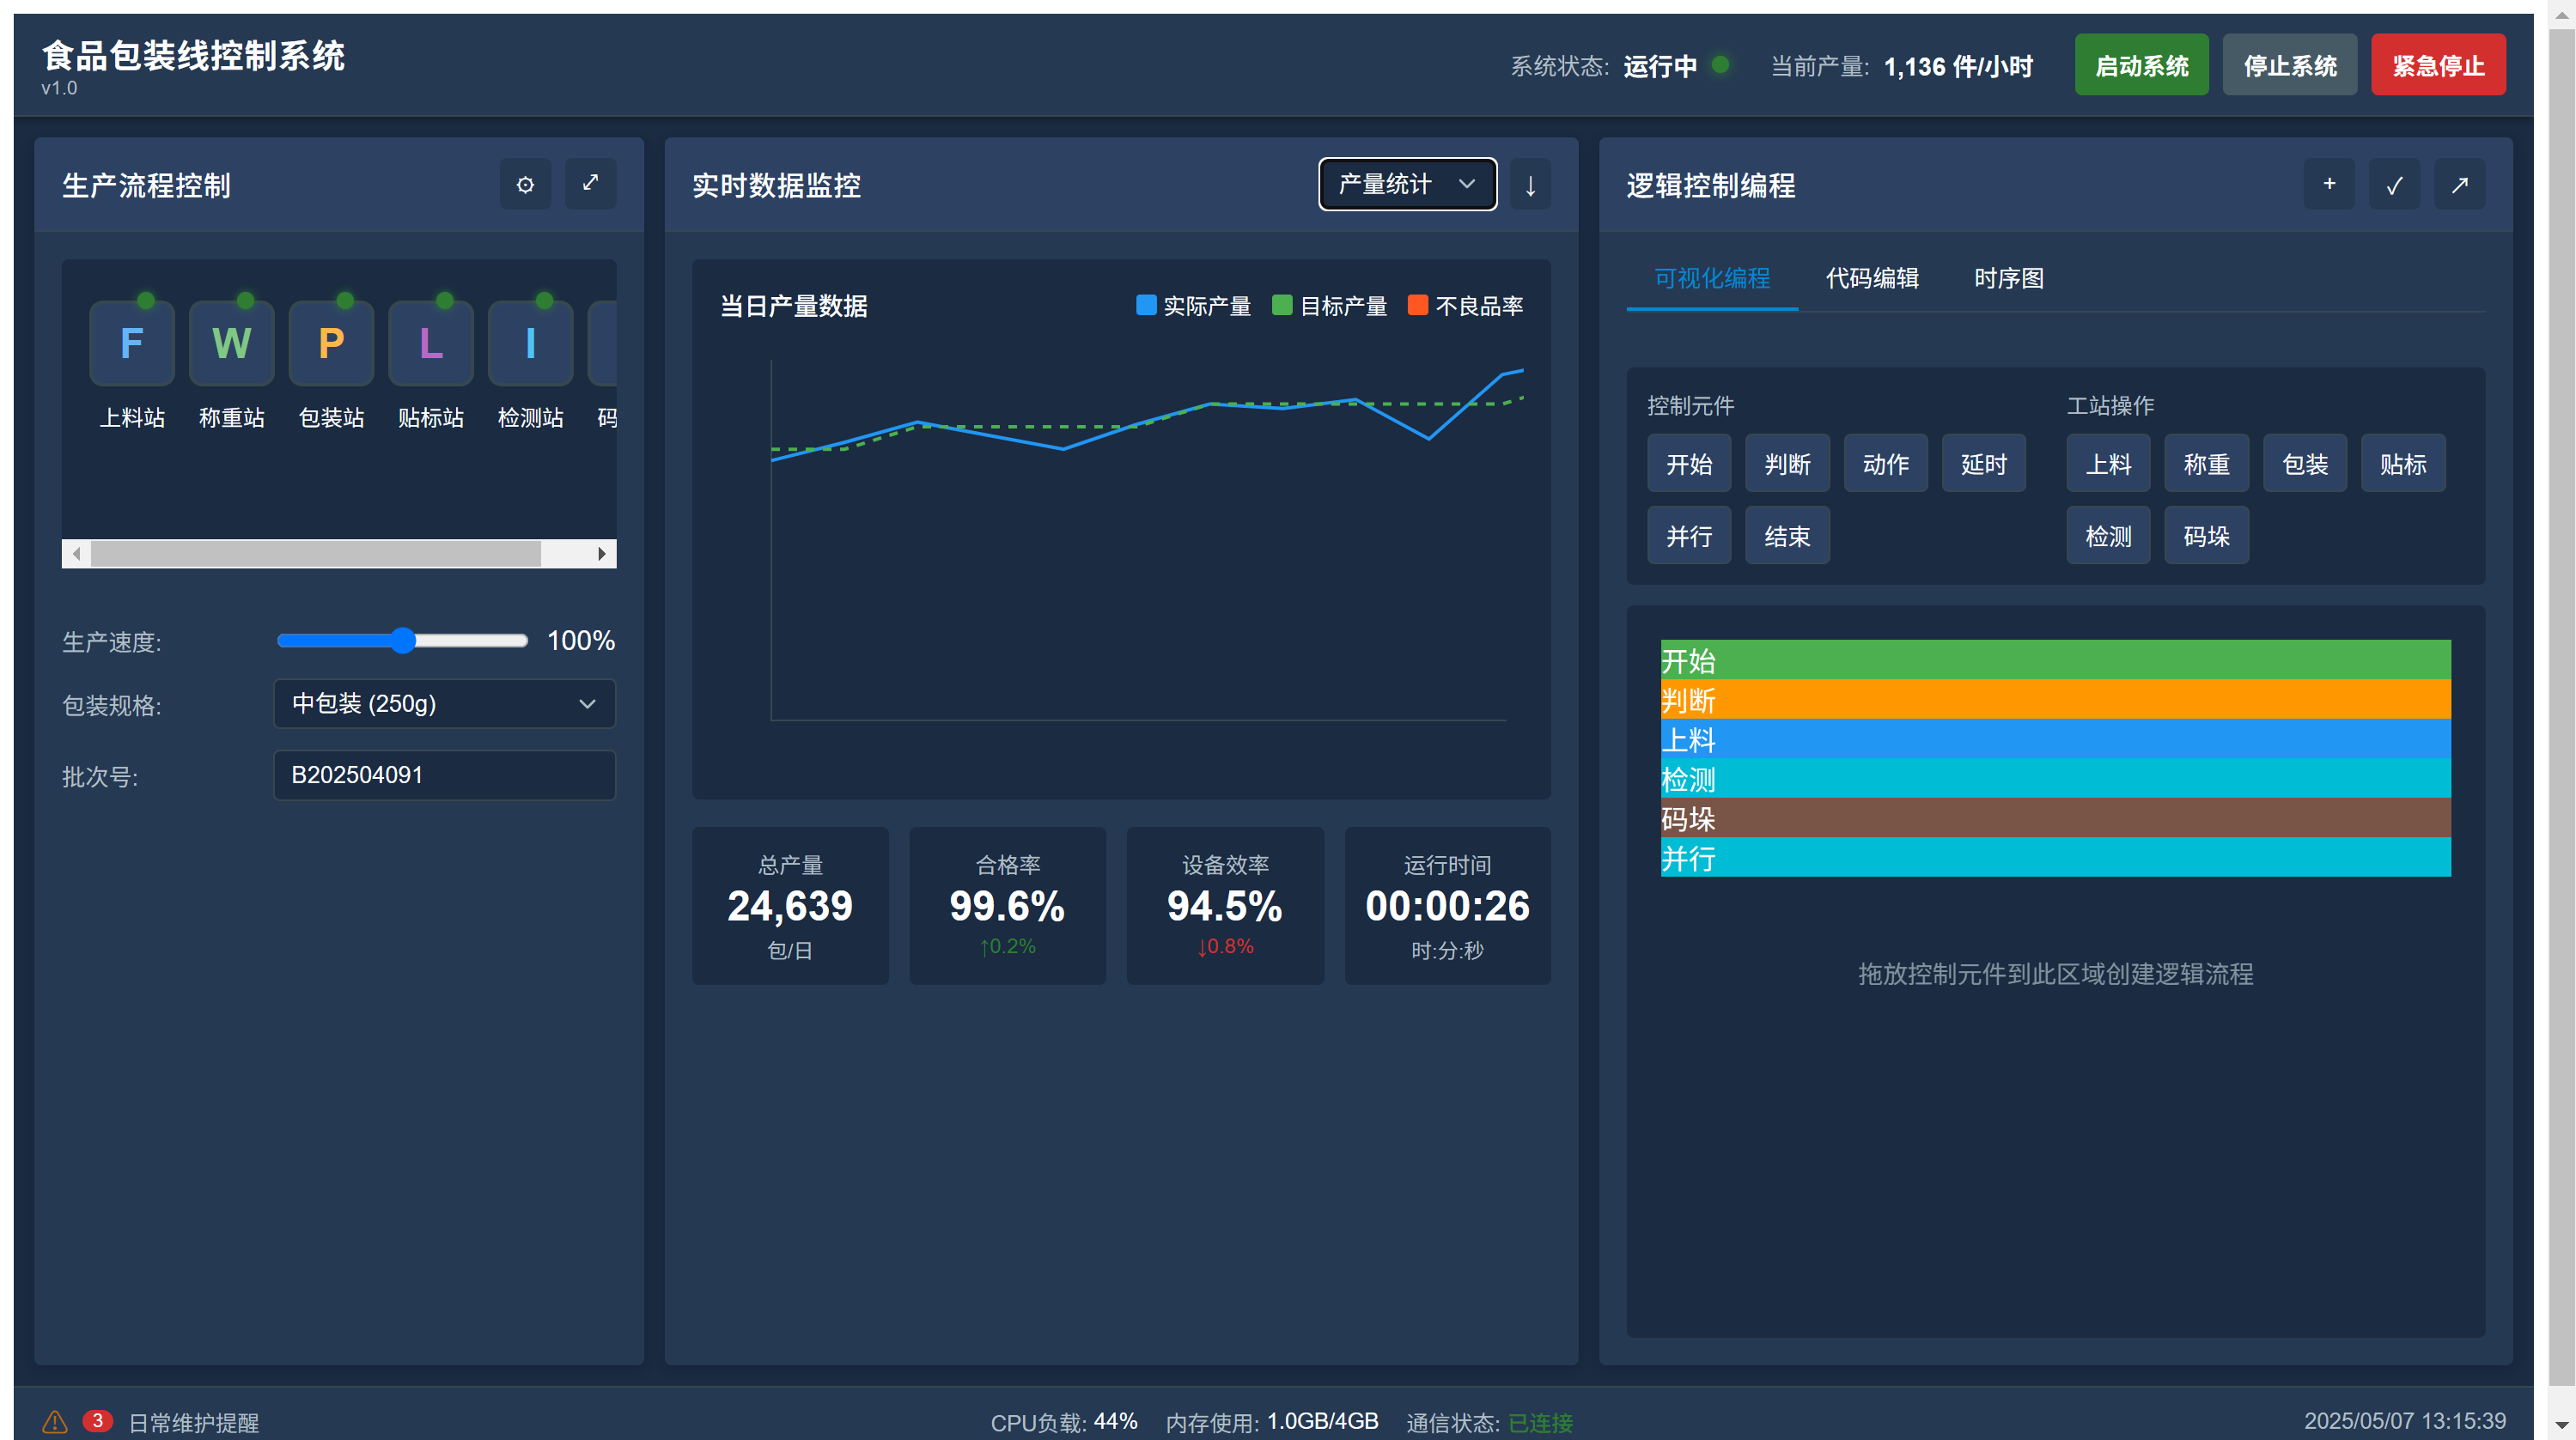Select the 上料站 F station icon
This screenshot has height=1440, width=2576.
(132, 343)
